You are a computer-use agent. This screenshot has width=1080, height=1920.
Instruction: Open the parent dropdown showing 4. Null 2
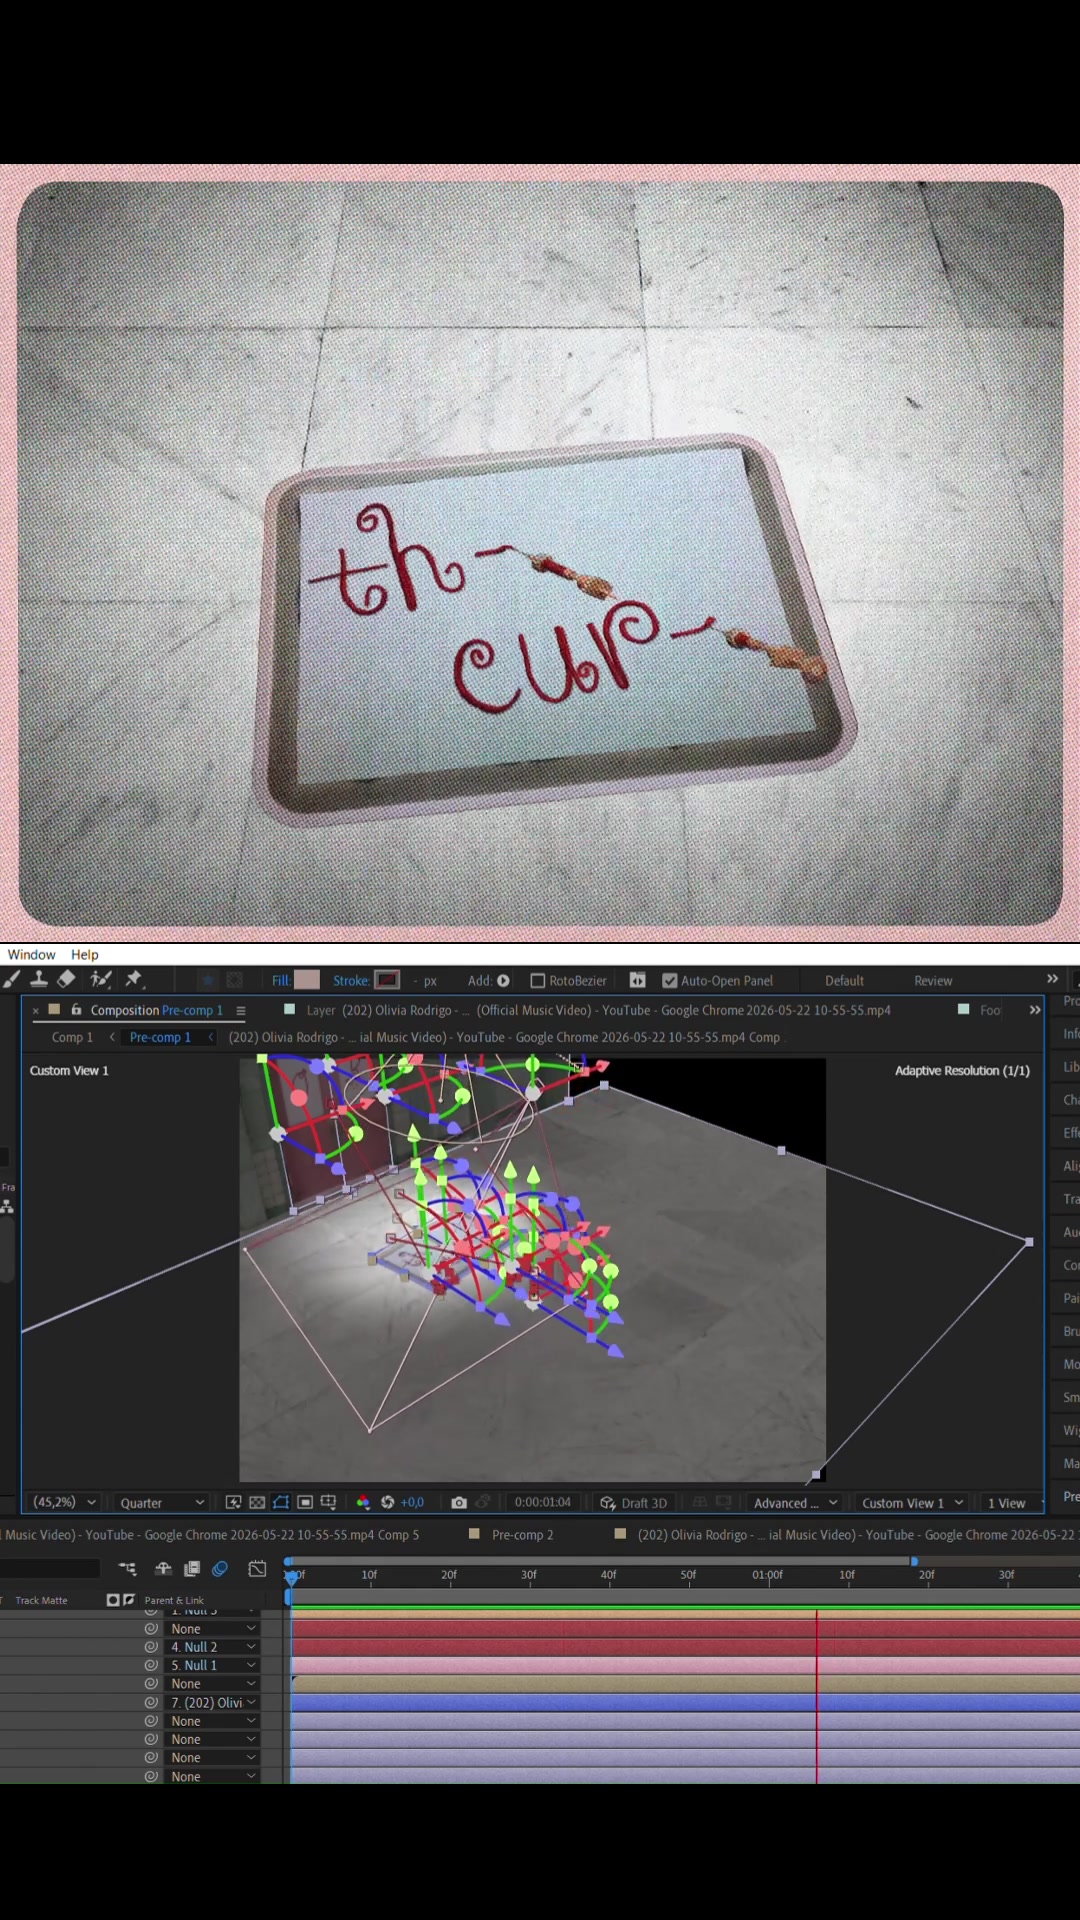[x=212, y=1647]
